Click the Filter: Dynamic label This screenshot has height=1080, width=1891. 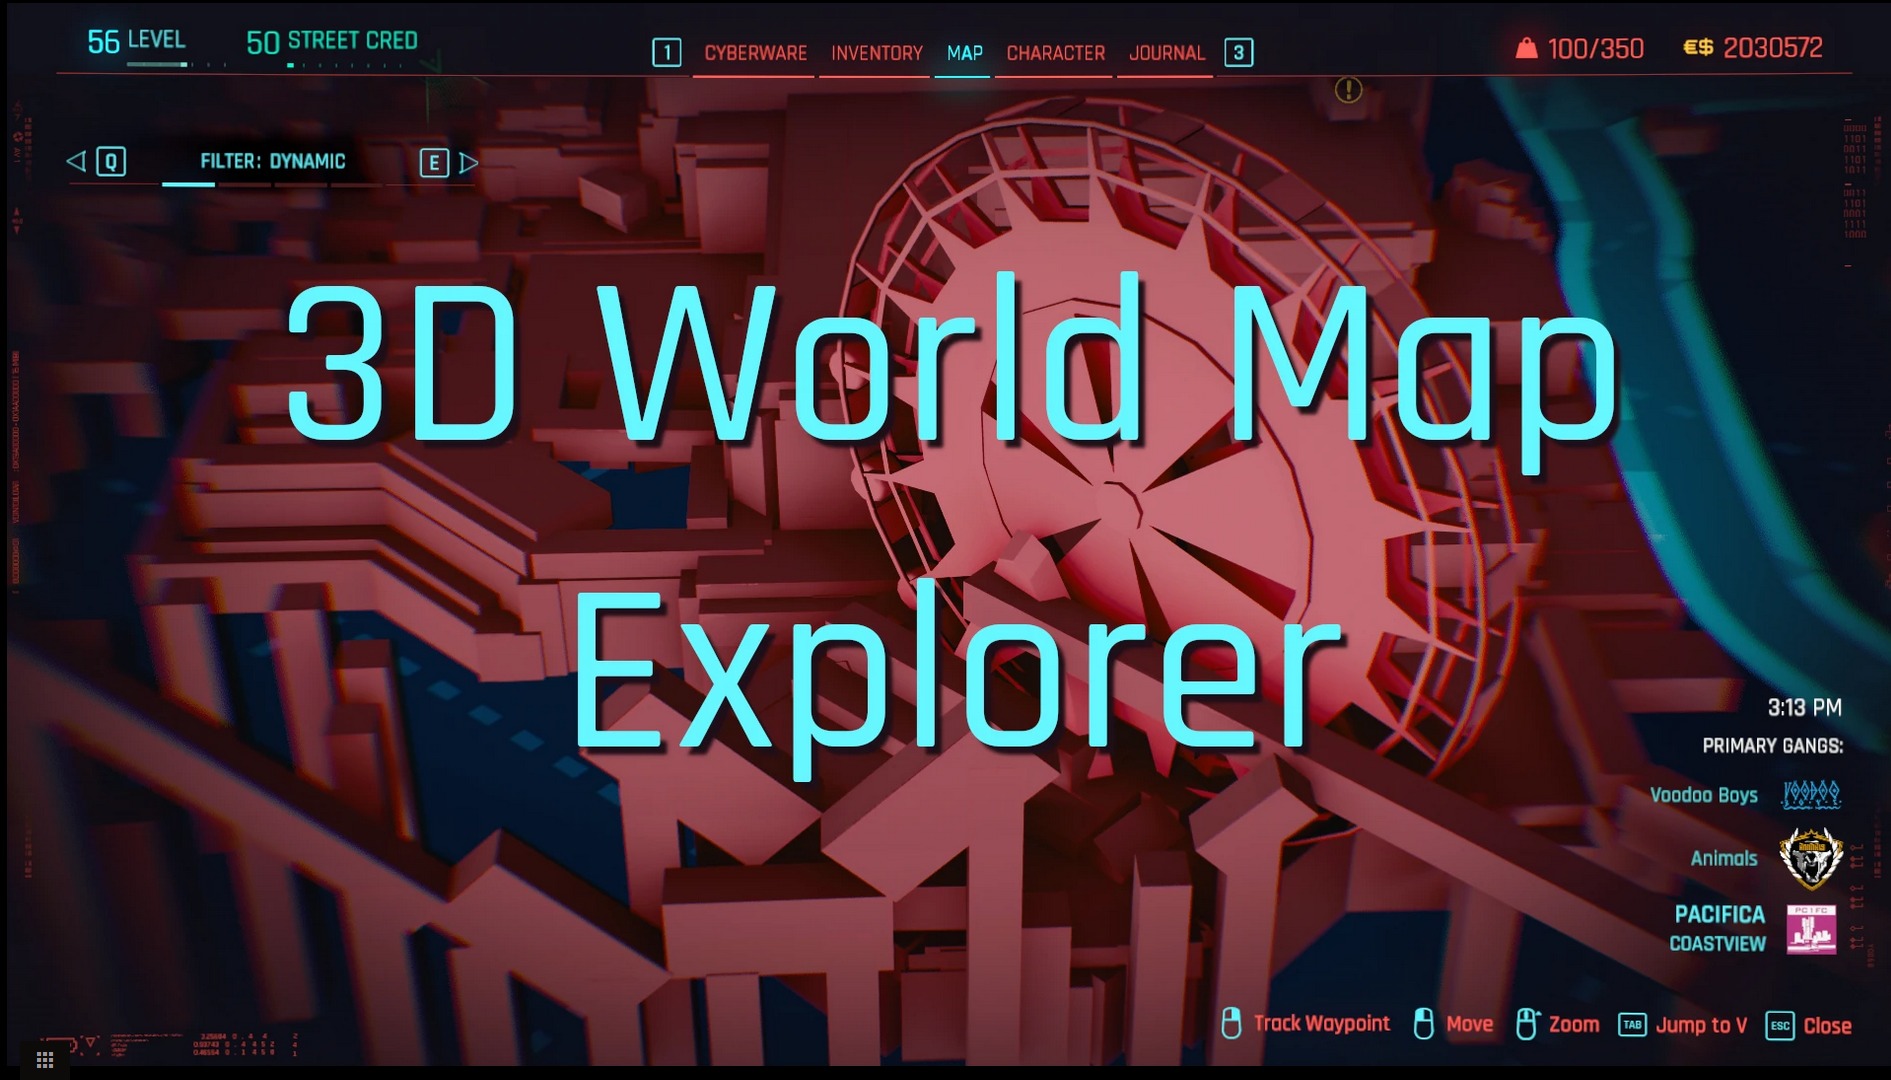click(x=272, y=161)
